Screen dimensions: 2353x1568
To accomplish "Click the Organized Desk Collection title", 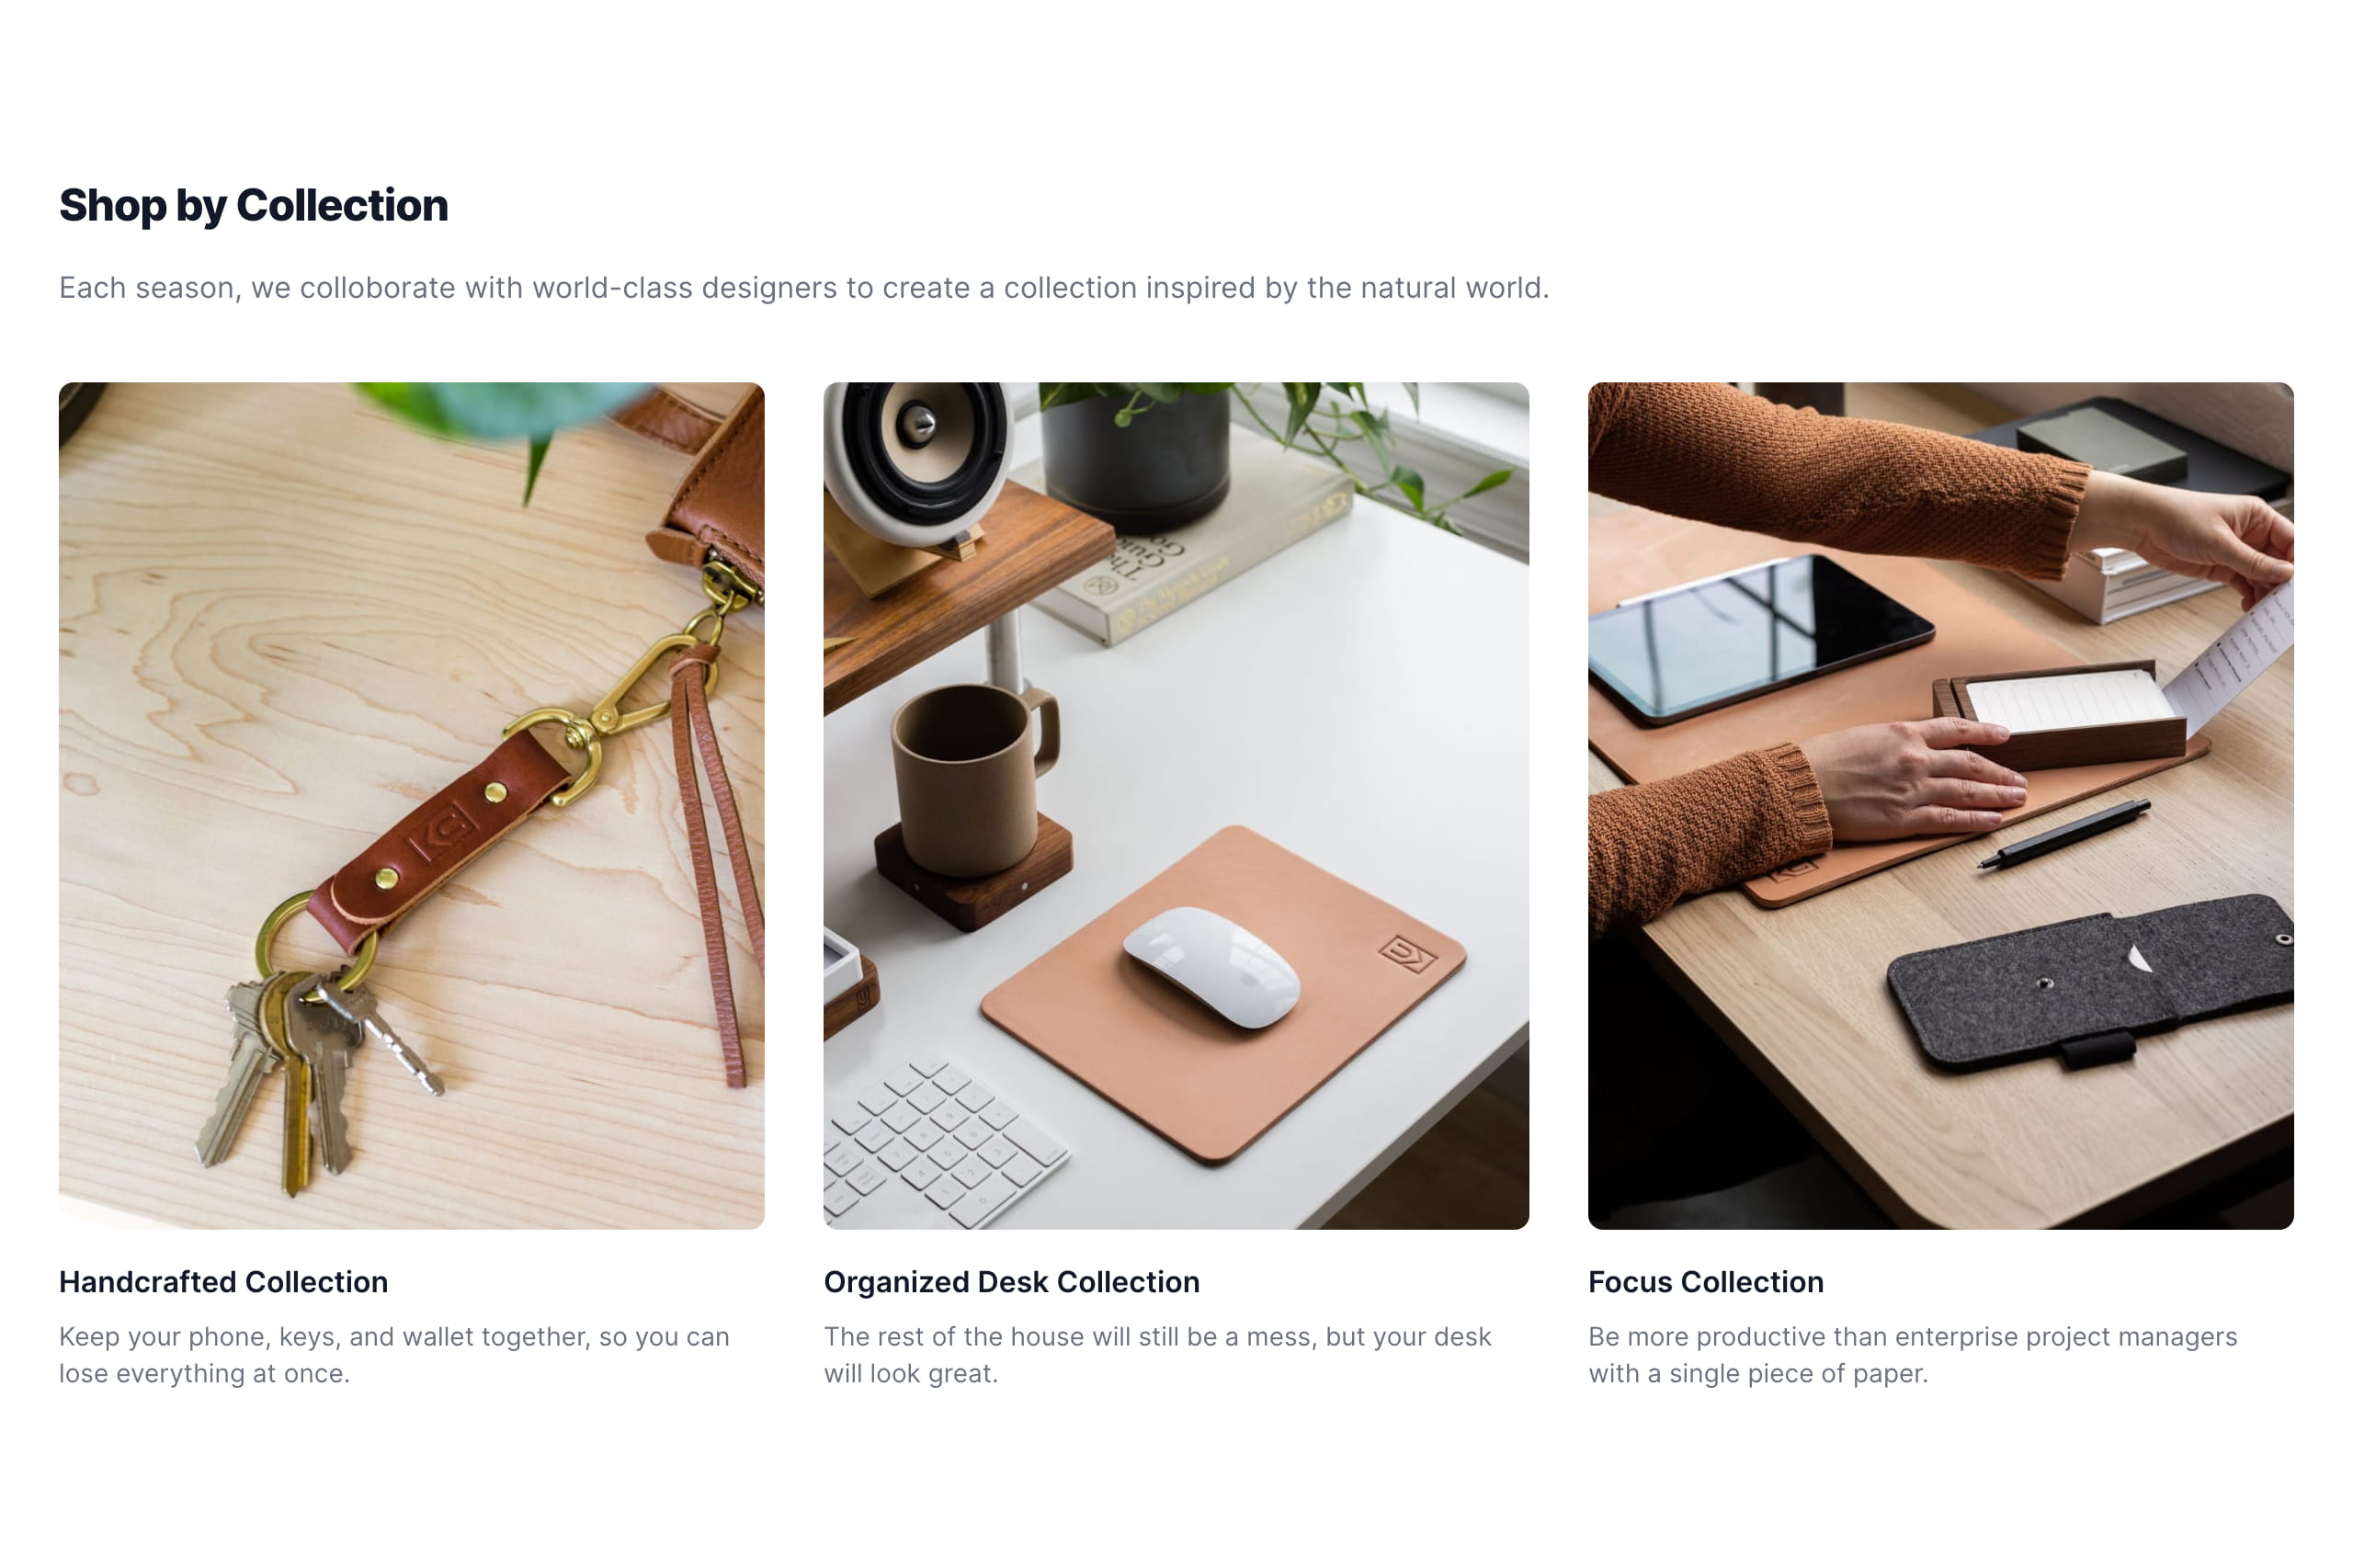I will (1011, 1281).
